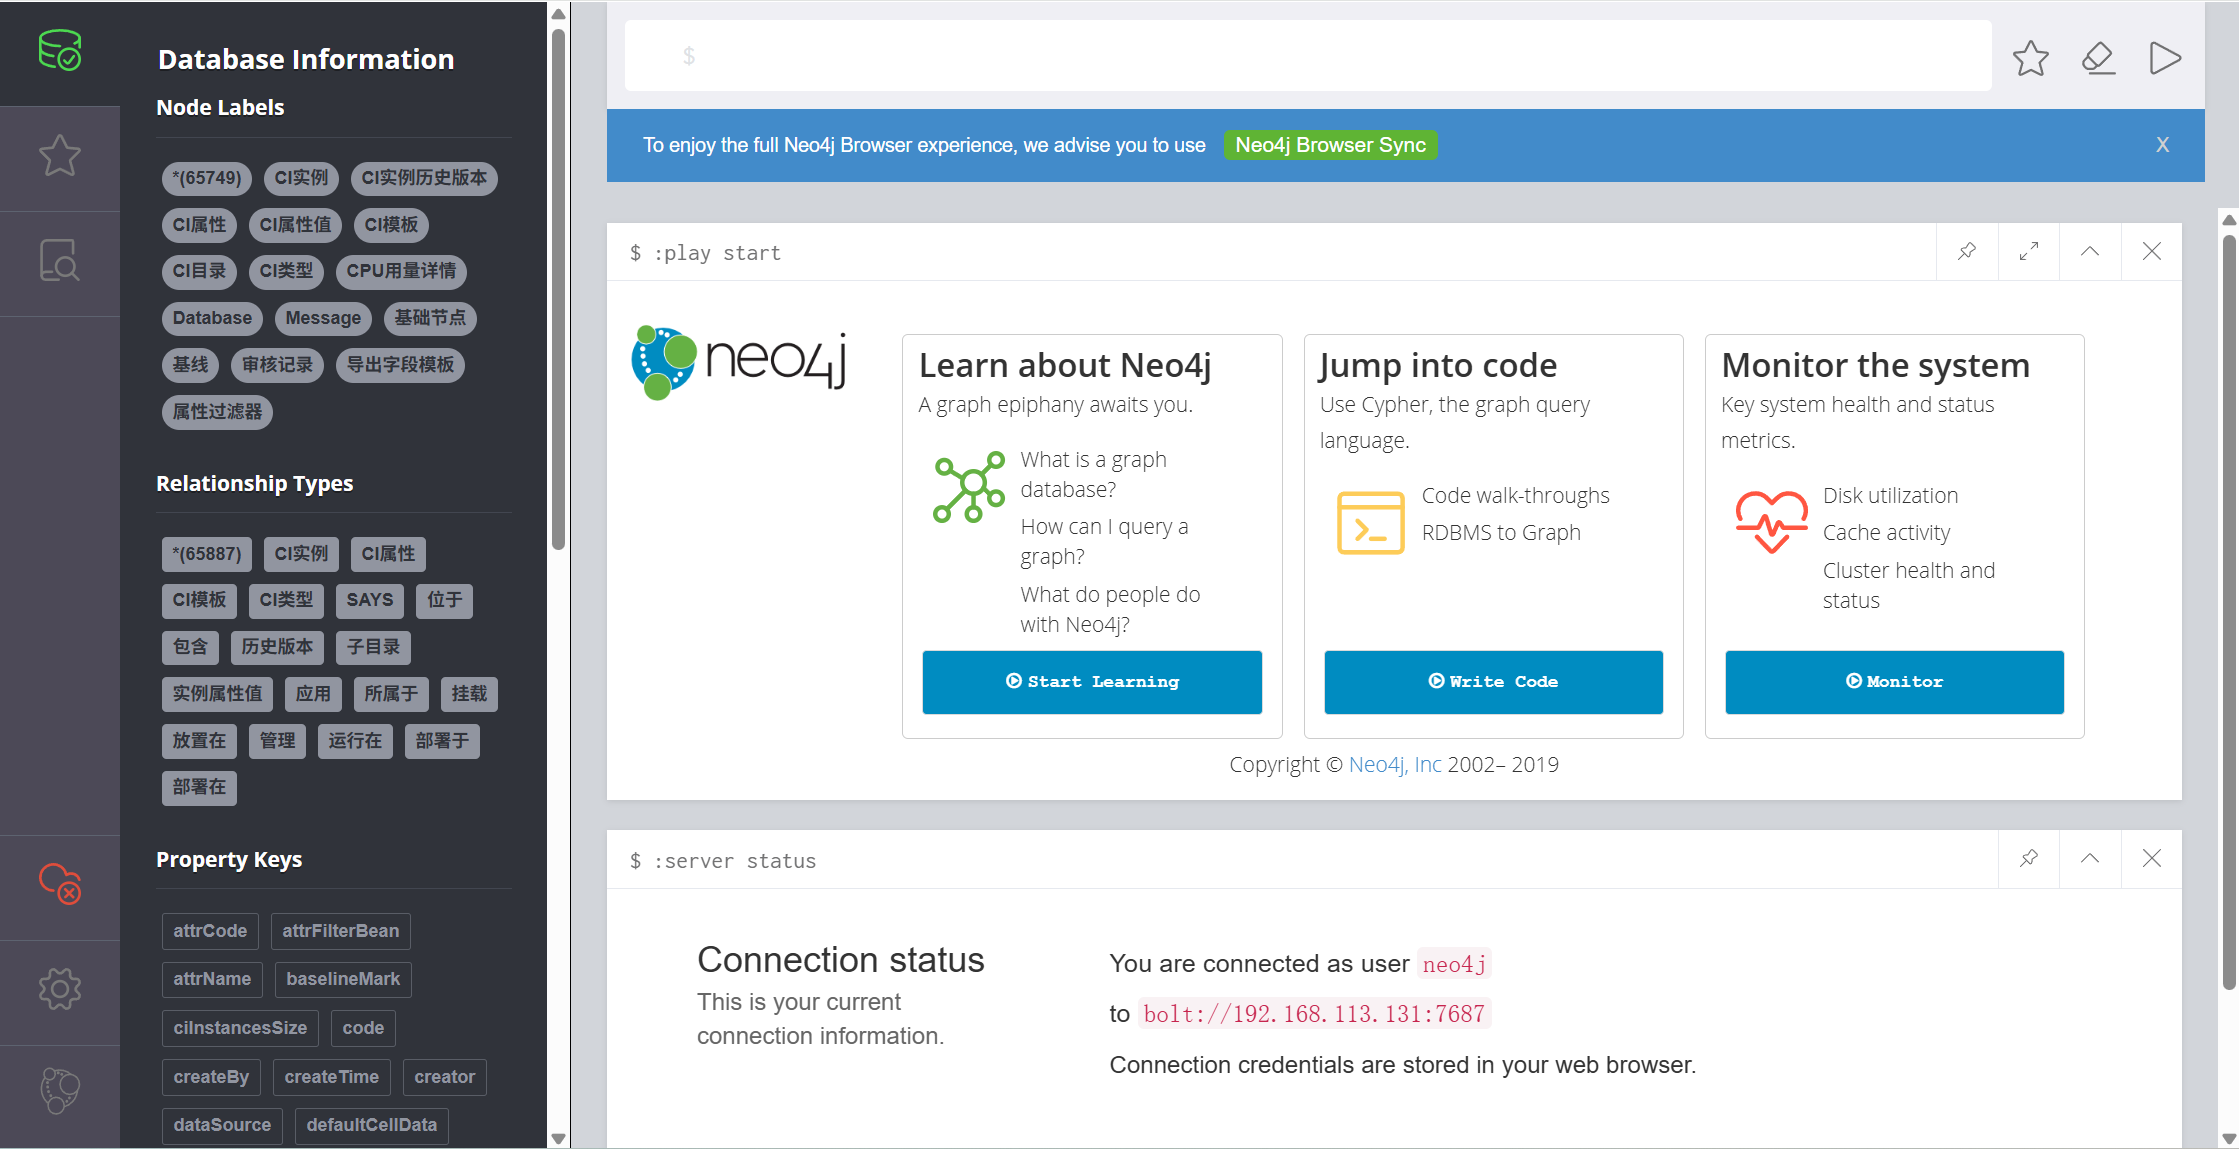Click the Write Code button
Viewport: 2239px width, 1149px height.
click(x=1493, y=682)
